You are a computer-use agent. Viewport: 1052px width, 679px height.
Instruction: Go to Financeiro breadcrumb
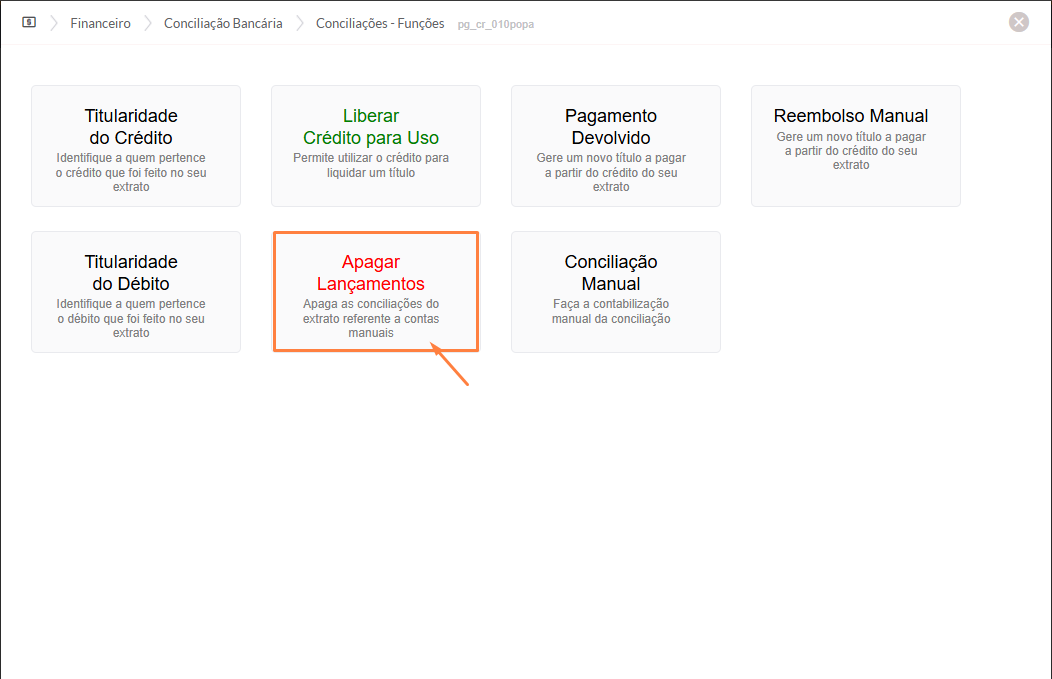(100, 23)
